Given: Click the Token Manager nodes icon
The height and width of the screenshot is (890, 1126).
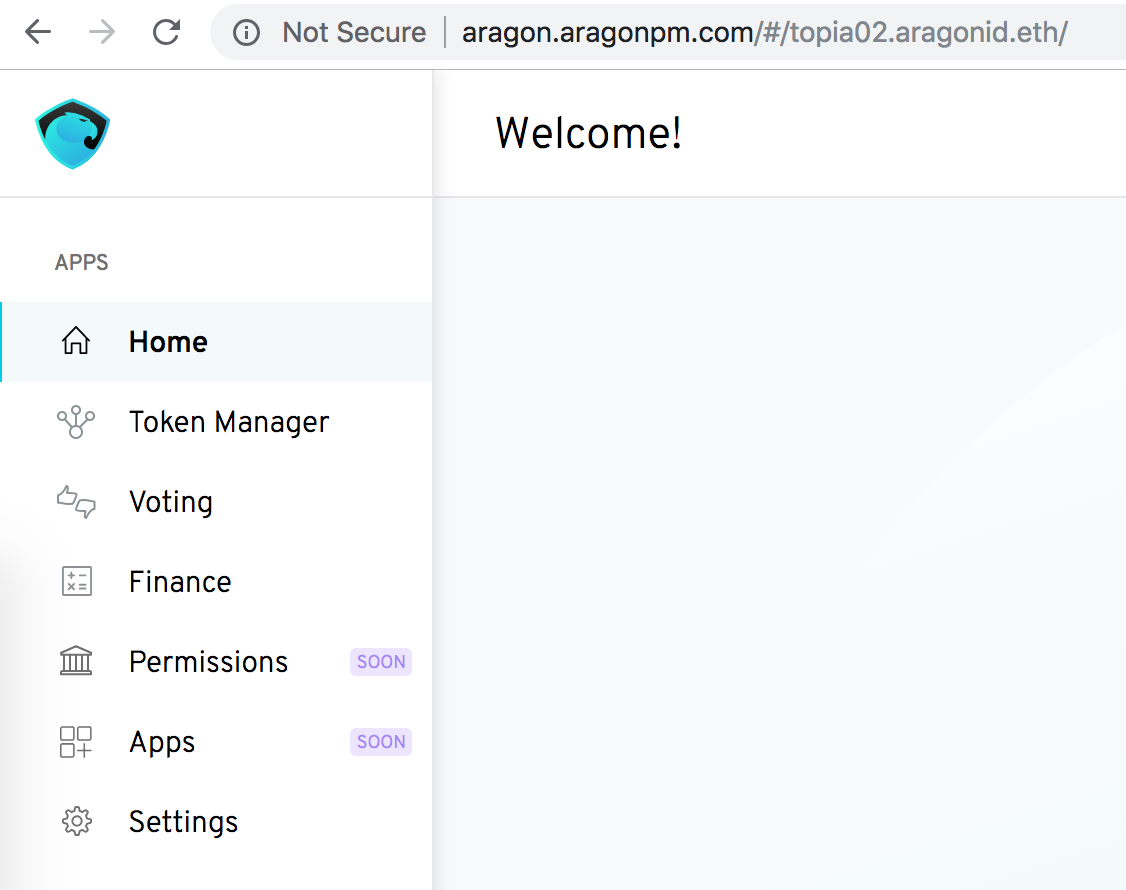Looking at the screenshot, I should pyautogui.click(x=75, y=422).
